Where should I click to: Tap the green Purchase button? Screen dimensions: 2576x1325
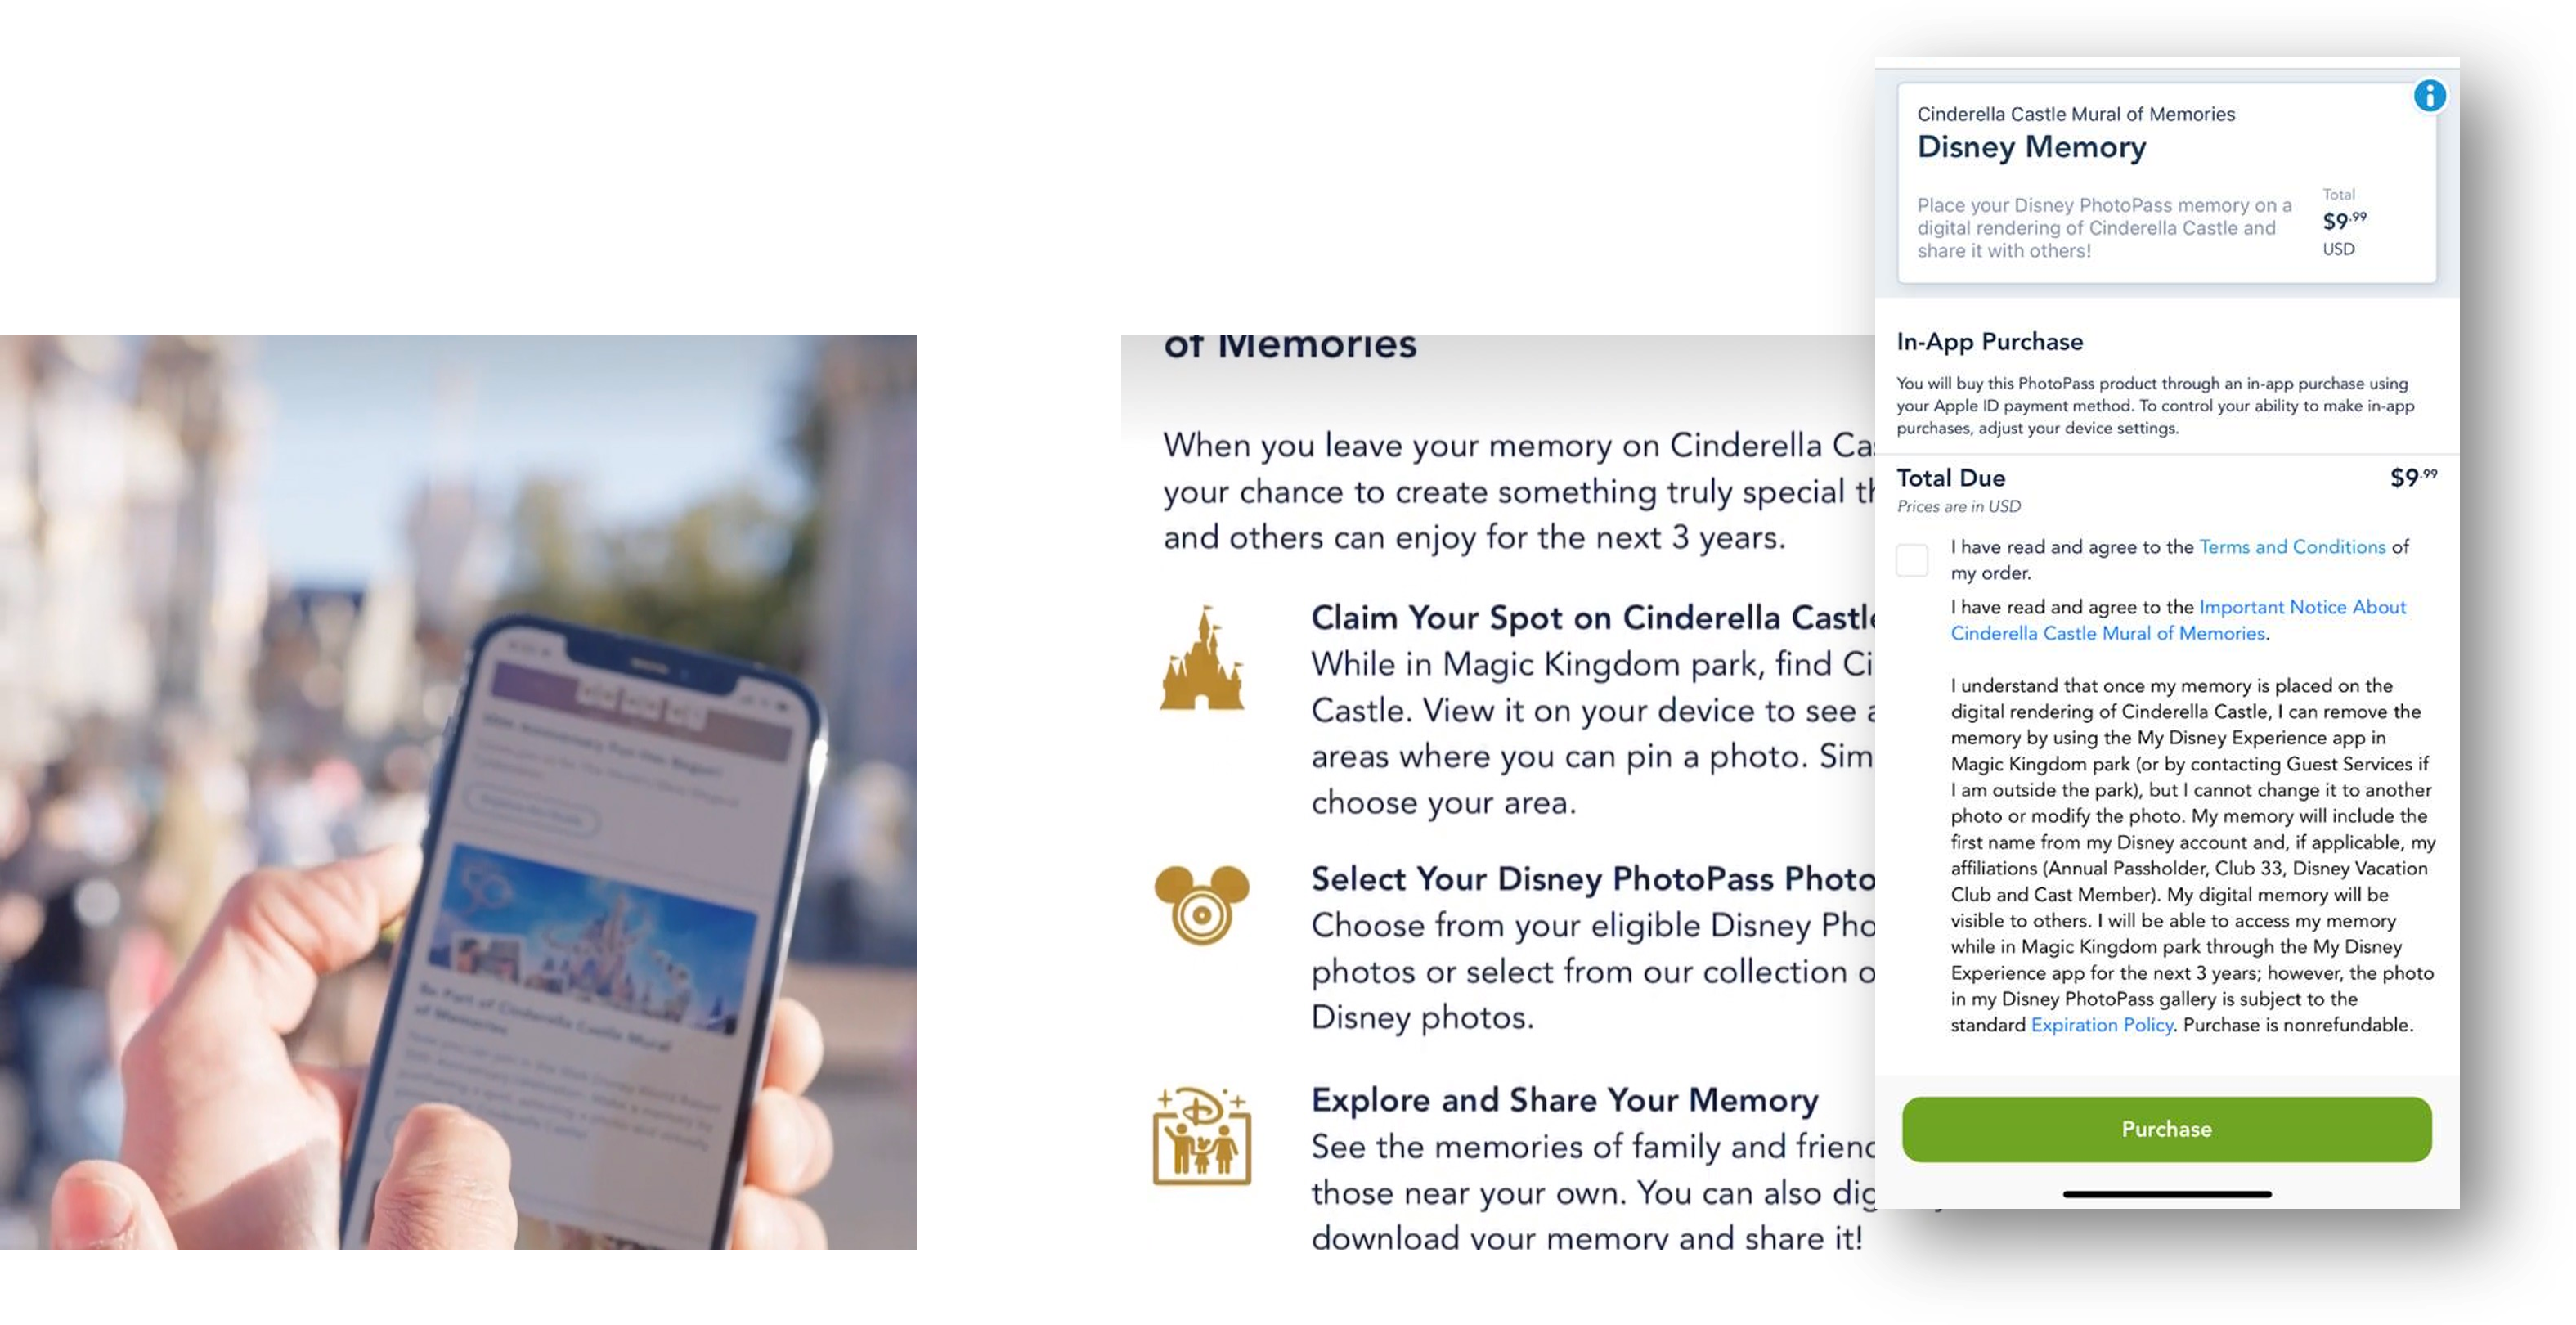(x=2167, y=1129)
